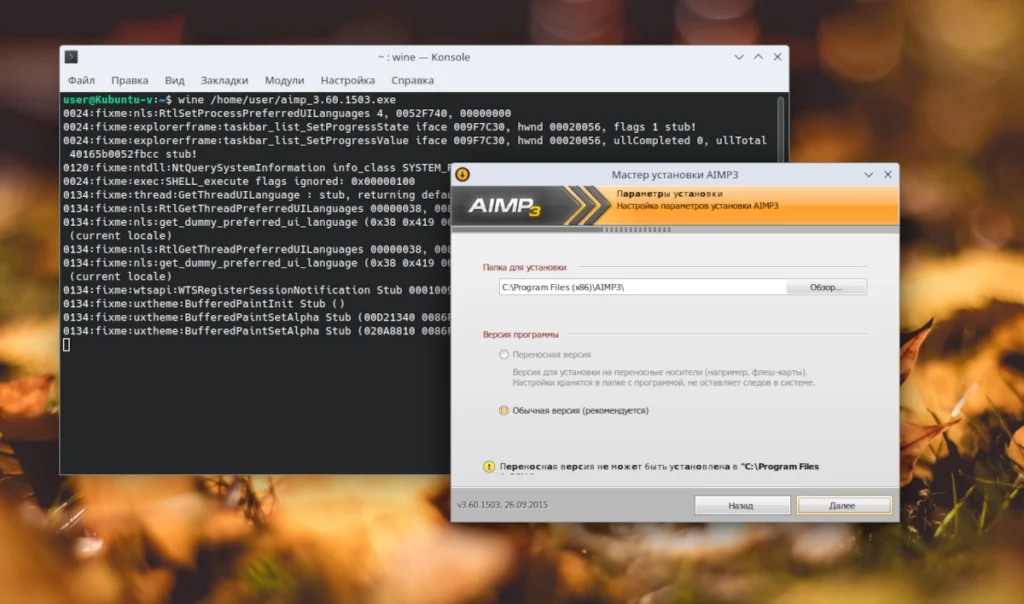The height and width of the screenshot is (604, 1024).
Task: Open the Модули menu in Konsole
Action: coord(284,80)
